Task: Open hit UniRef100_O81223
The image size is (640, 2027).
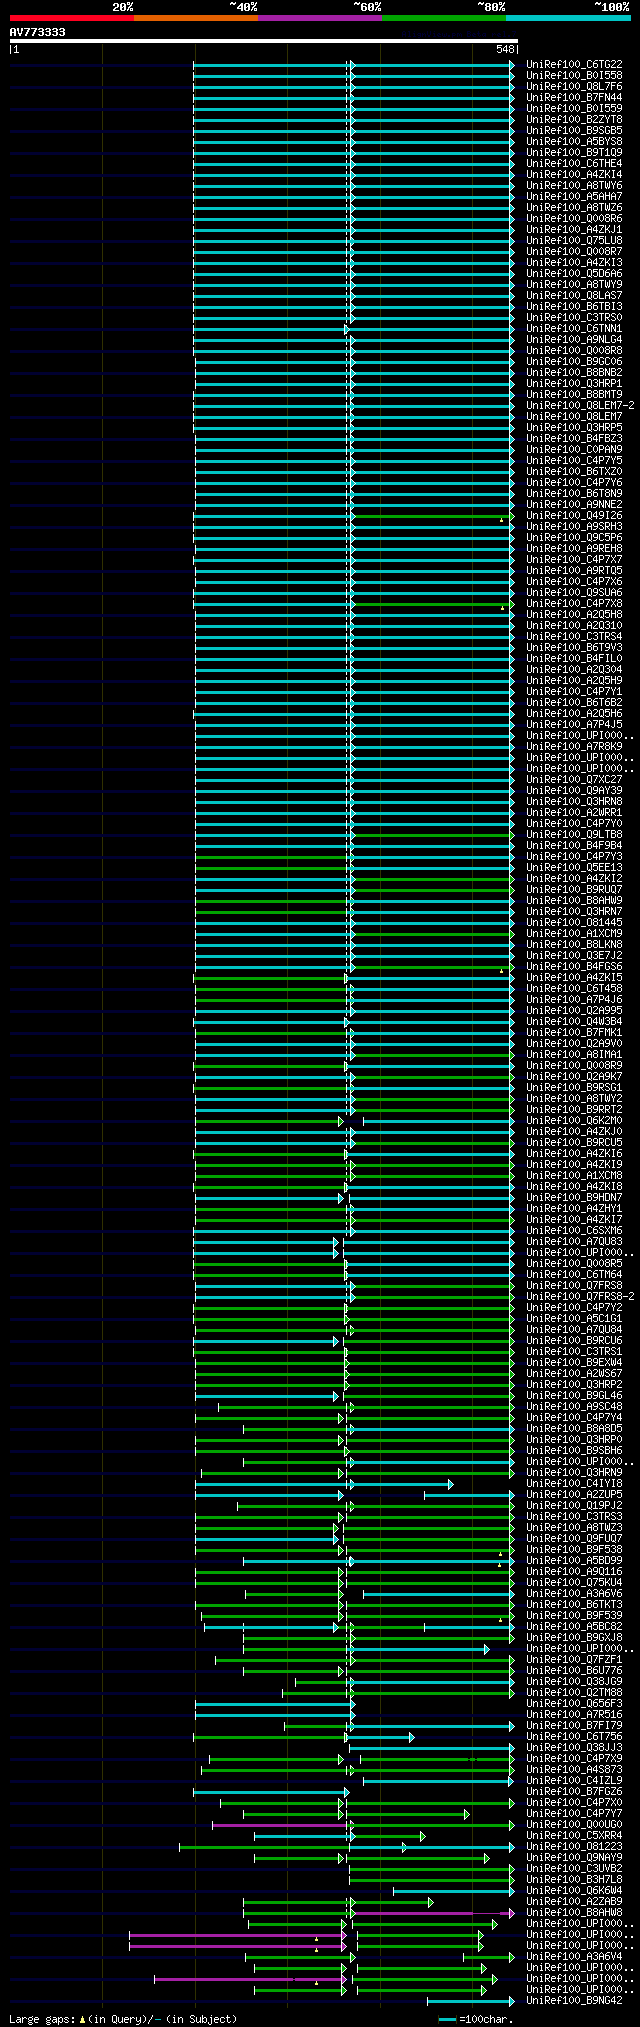Action: tap(574, 1847)
